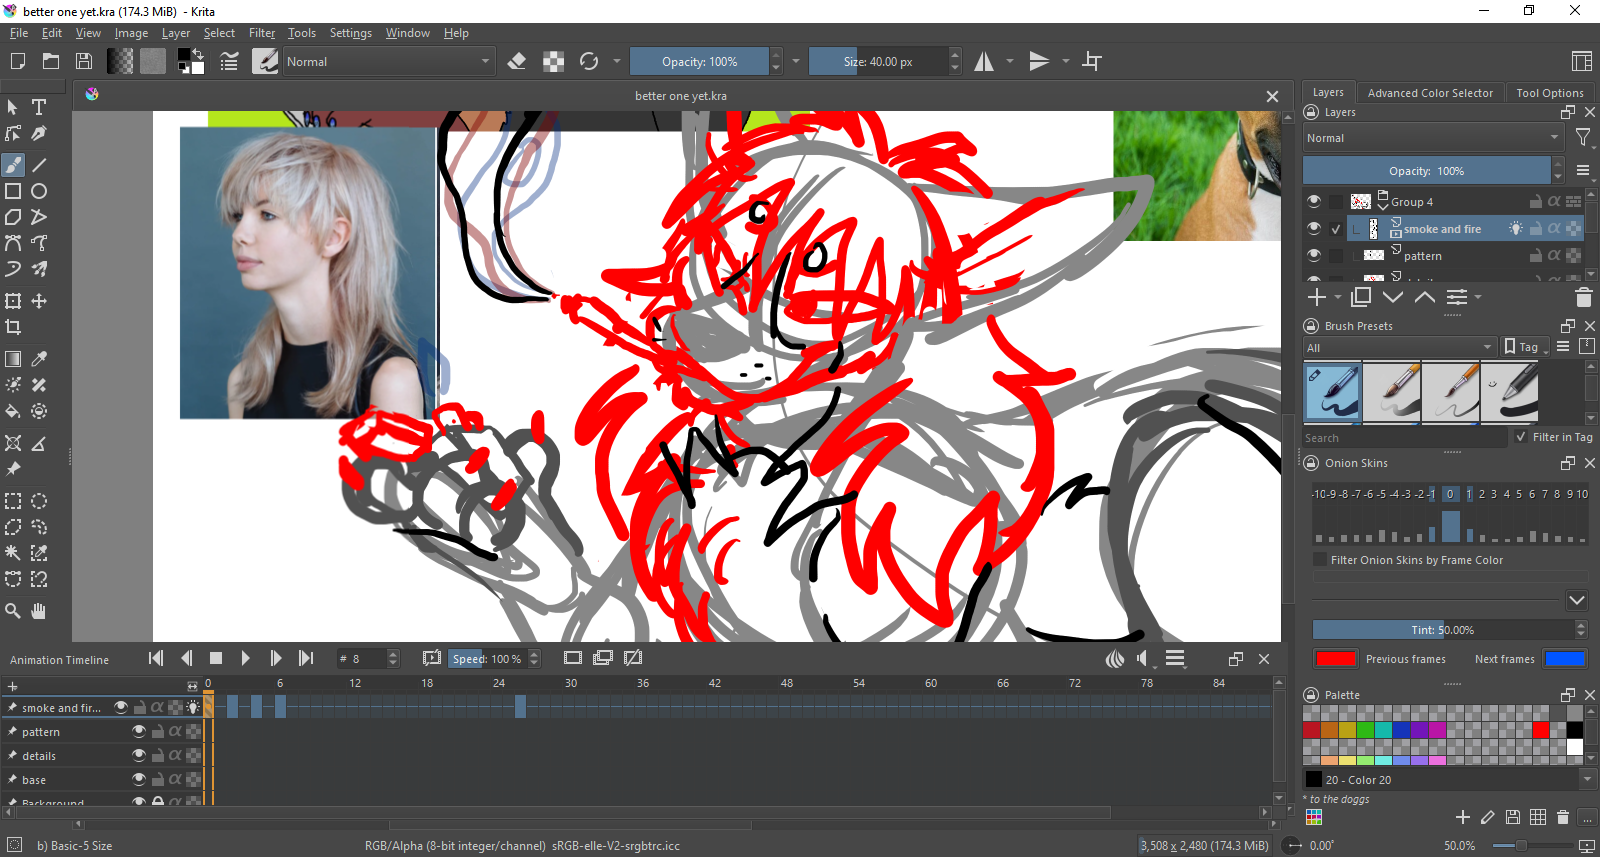This screenshot has width=1600, height=857.
Task: Choose the Fill bucket tool
Action: pos(13,411)
